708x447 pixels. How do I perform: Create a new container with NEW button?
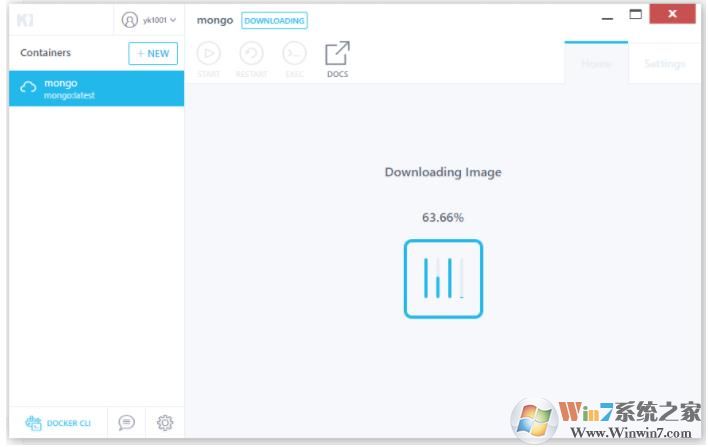point(153,53)
